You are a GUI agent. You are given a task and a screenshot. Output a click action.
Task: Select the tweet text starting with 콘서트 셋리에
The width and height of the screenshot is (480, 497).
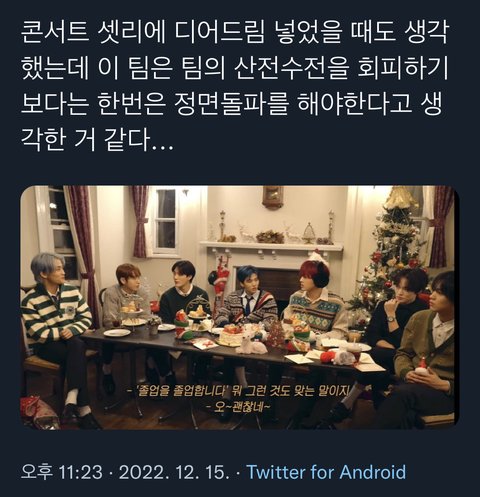click(234, 86)
